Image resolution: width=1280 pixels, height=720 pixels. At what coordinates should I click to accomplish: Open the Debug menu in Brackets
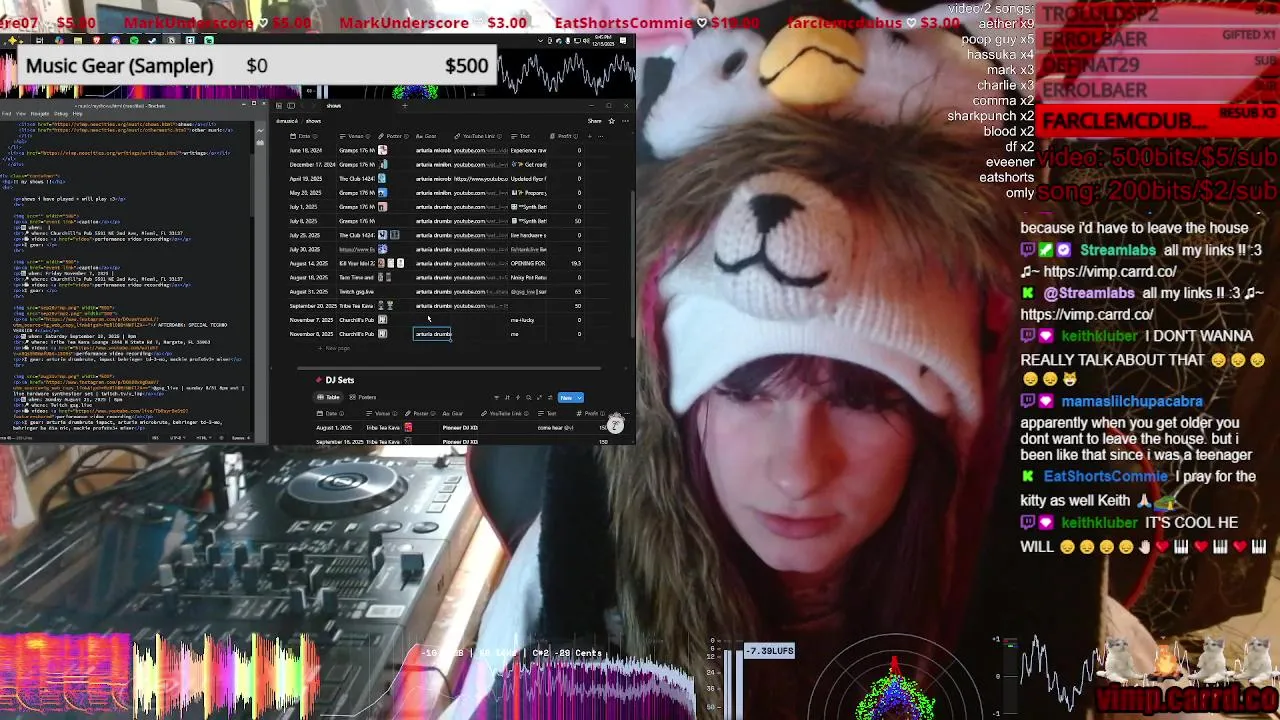pos(61,114)
